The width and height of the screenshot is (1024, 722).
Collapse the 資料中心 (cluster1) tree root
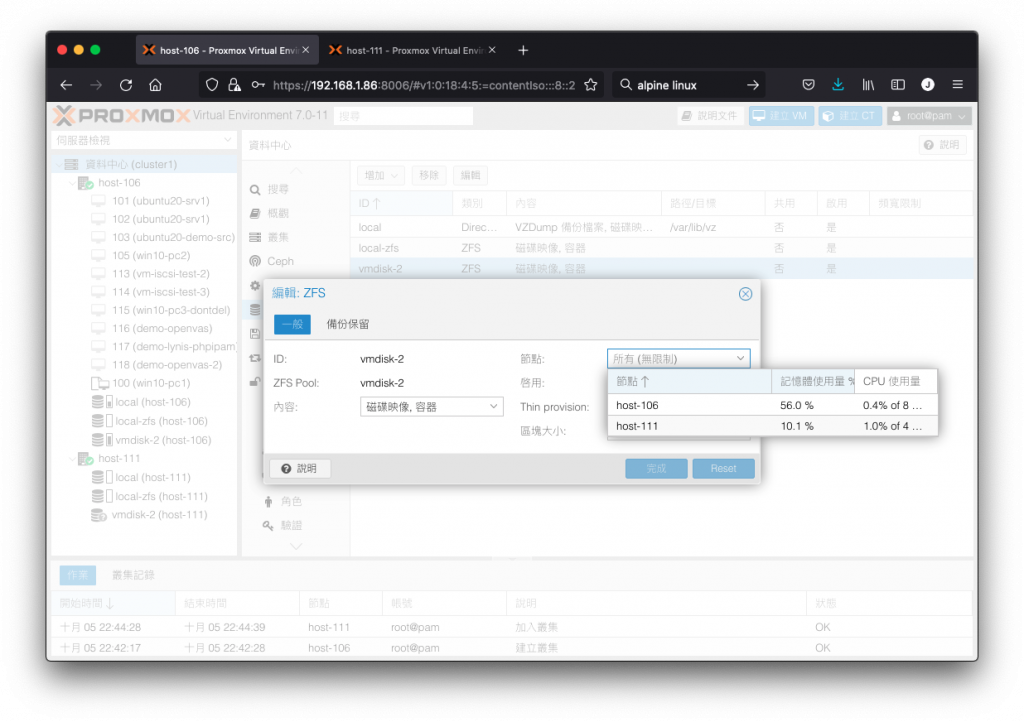tap(59, 165)
